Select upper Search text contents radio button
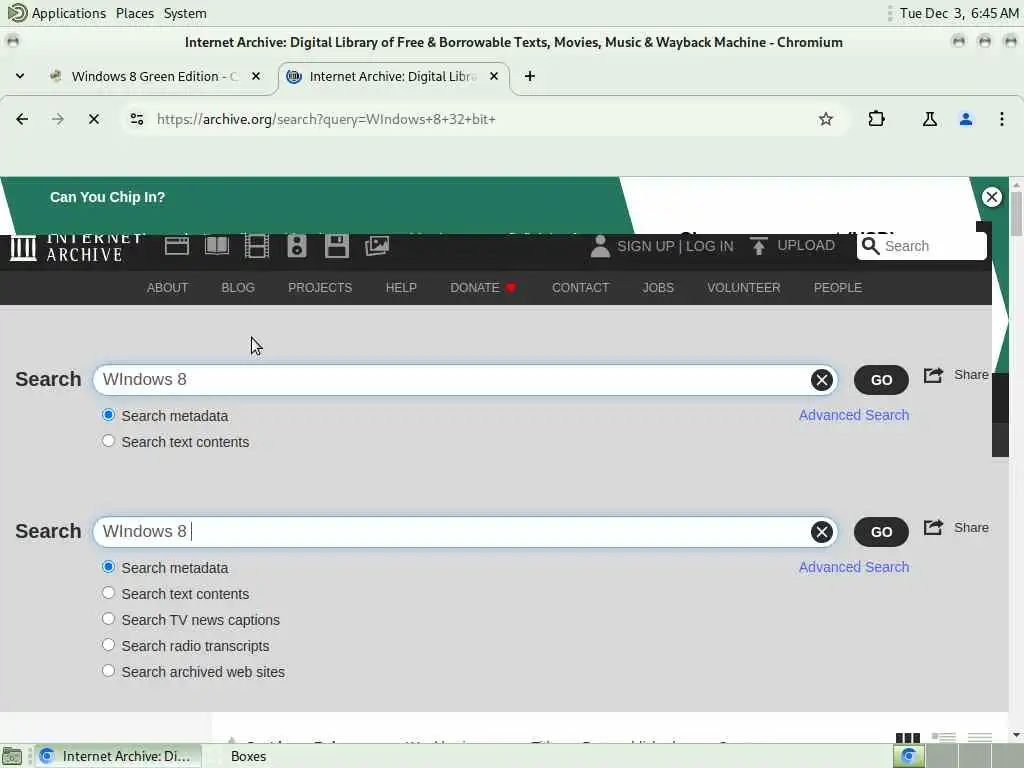The width and height of the screenshot is (1024, 768). pyautogui.click(x=108, y=441)
